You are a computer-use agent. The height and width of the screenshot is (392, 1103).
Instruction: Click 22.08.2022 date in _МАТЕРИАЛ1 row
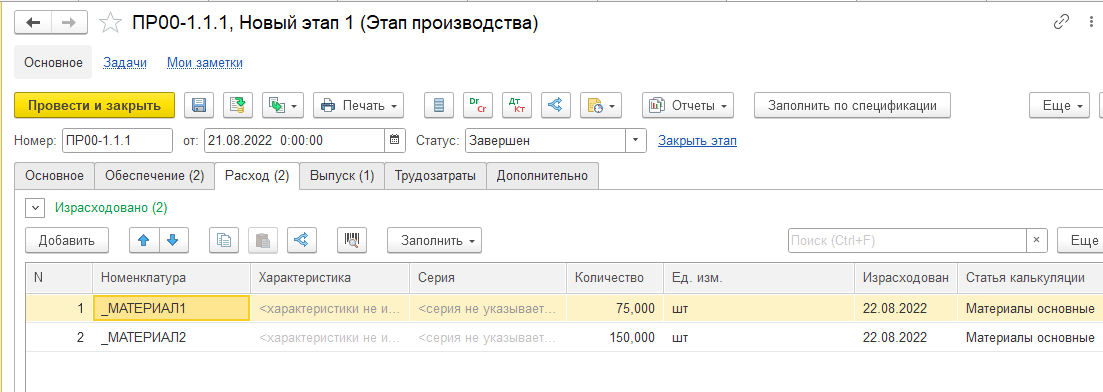pos(906,308)
